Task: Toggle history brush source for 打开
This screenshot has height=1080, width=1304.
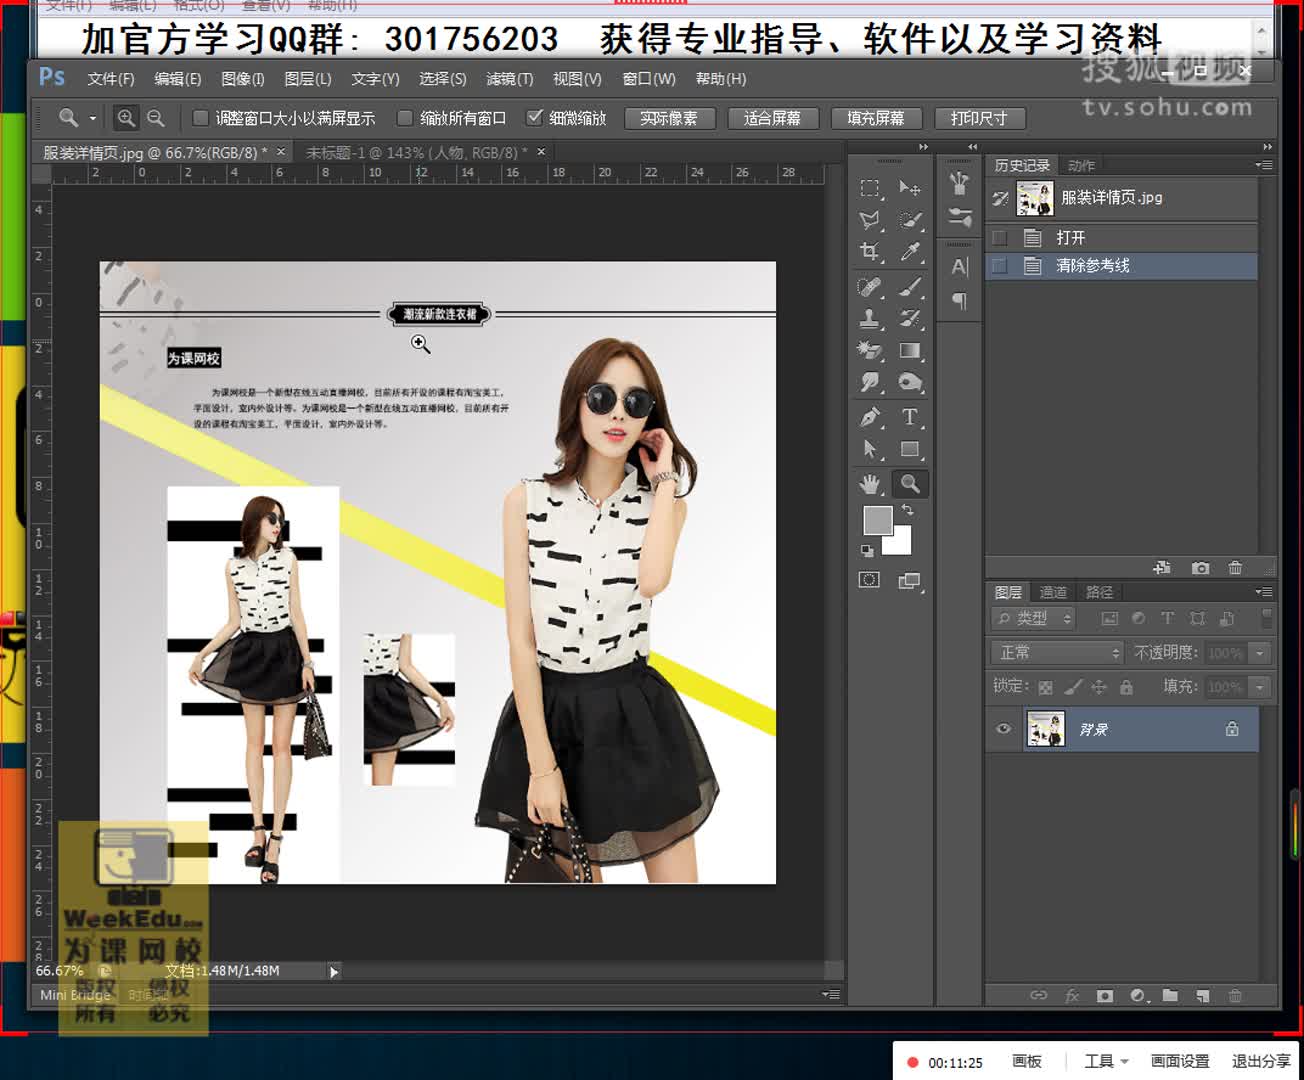Action: click(999, 238)
